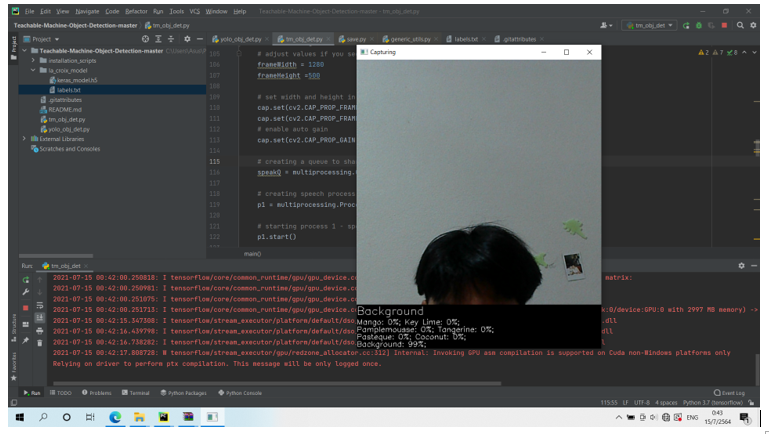
Task: Click the Print icon in Run panel
Action: pos(40,331)
